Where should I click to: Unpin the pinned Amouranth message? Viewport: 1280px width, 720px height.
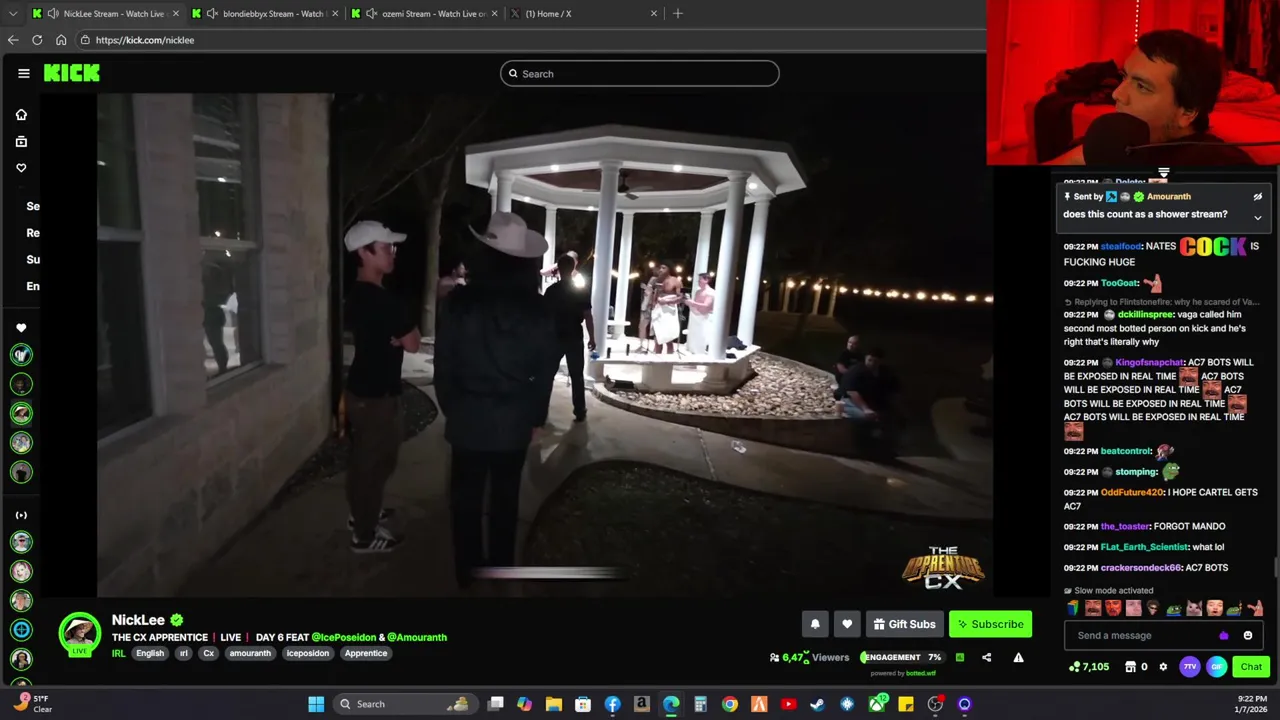pos(1258,197)
